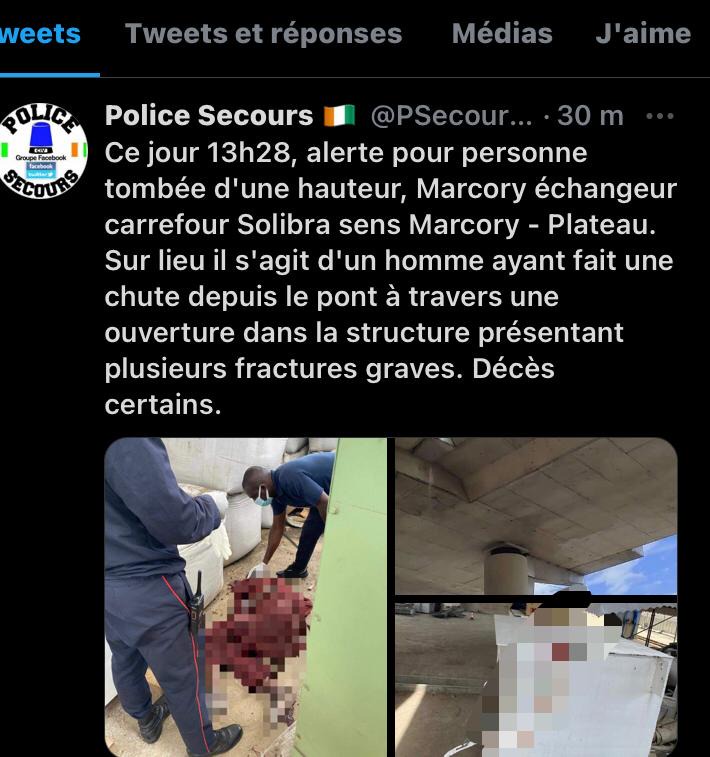Tap the 'Décès certains' line in tweet
Image resolution: width=710 pixels, height=757 pixels.
click(x=330, y=386)
